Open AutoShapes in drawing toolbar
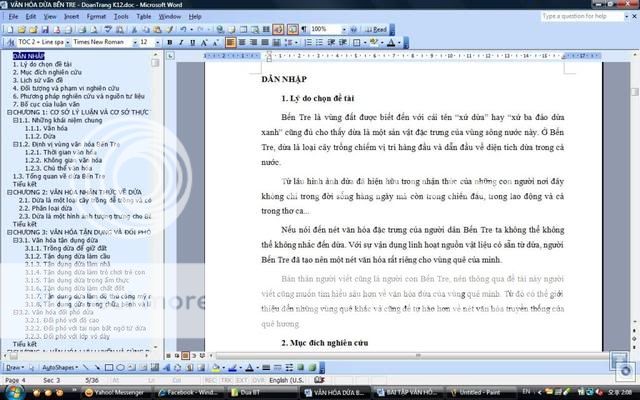Image resolution: width=640 pixels, height=400 pixels. (61, 368)
